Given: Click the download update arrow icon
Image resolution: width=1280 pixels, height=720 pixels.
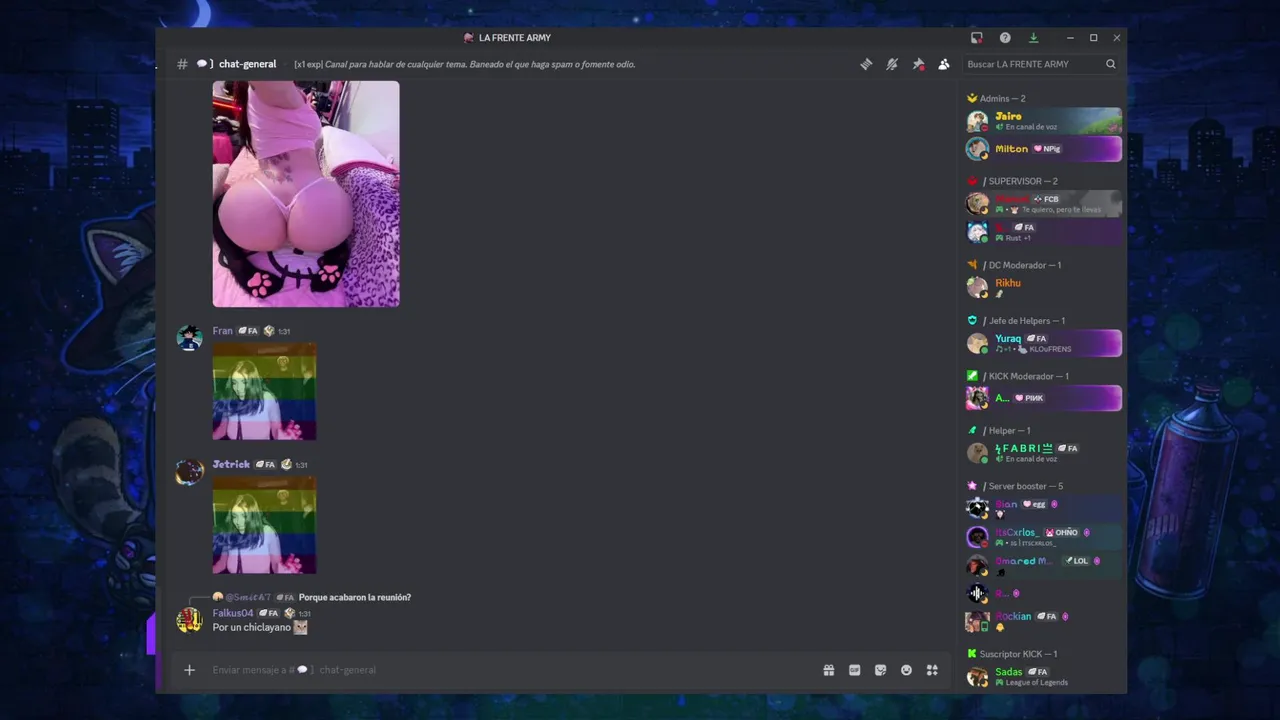Looking at the screenshot, I should pyautogui.click(x=1033, y=38).
